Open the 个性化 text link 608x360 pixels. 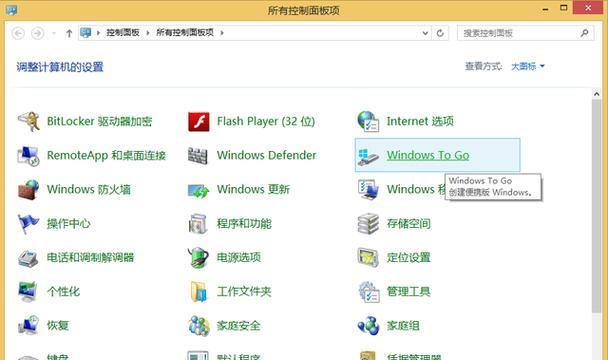point(63,291)
